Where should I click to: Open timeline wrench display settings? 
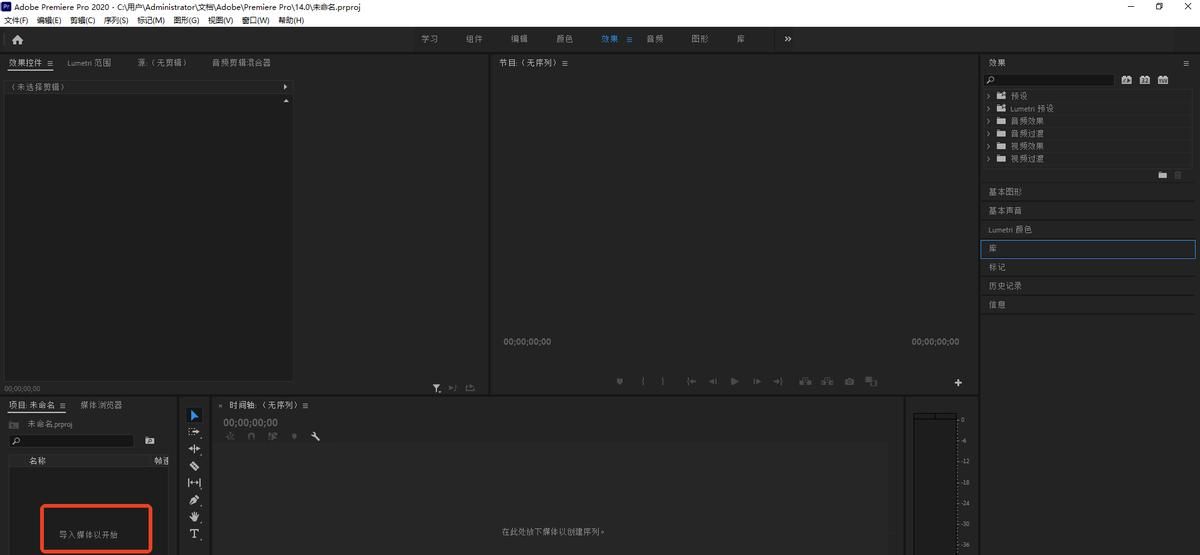(x=315, y=436)
